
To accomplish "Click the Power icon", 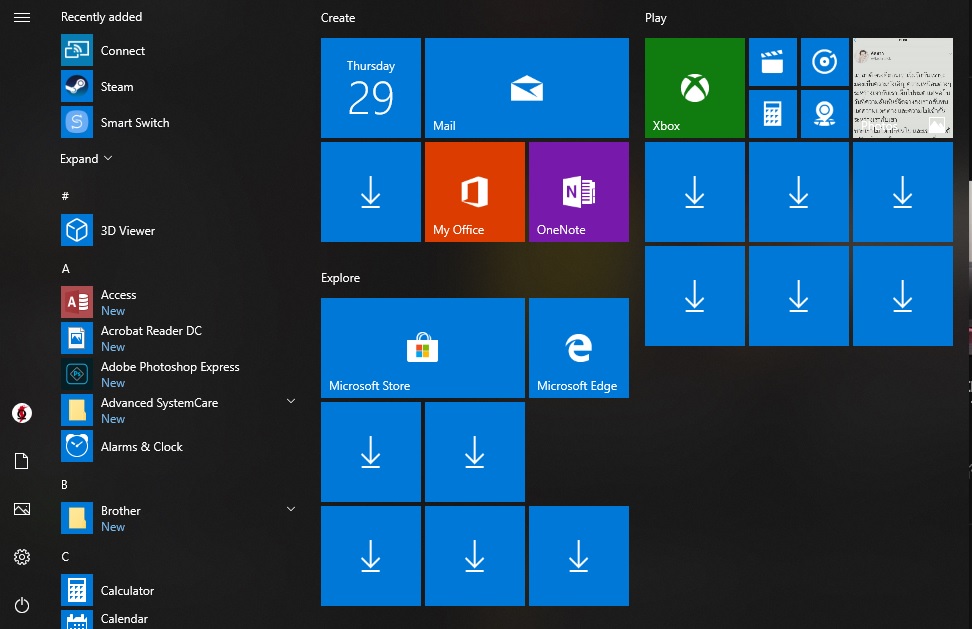I will tap(22, 605).
